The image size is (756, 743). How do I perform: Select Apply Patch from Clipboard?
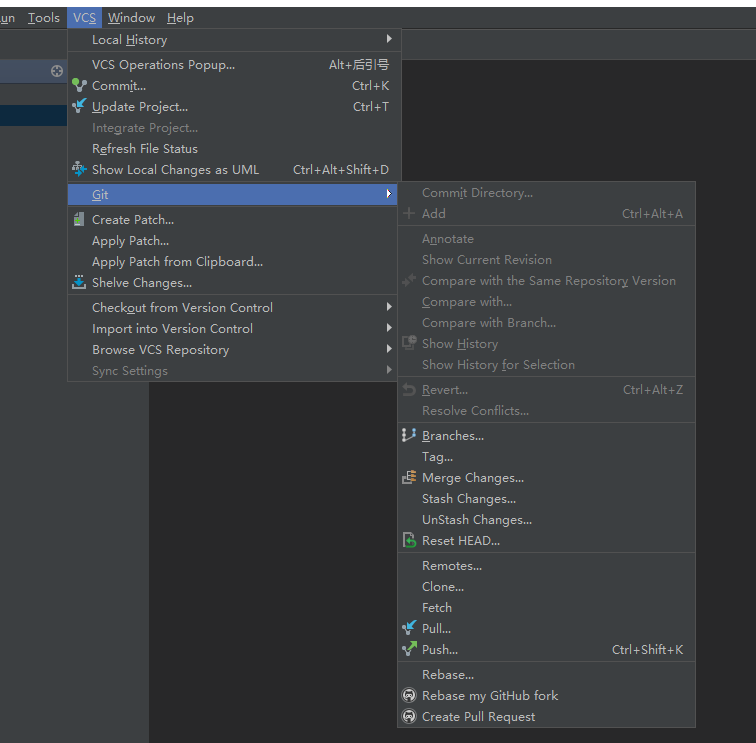click(x=234, y=262)
